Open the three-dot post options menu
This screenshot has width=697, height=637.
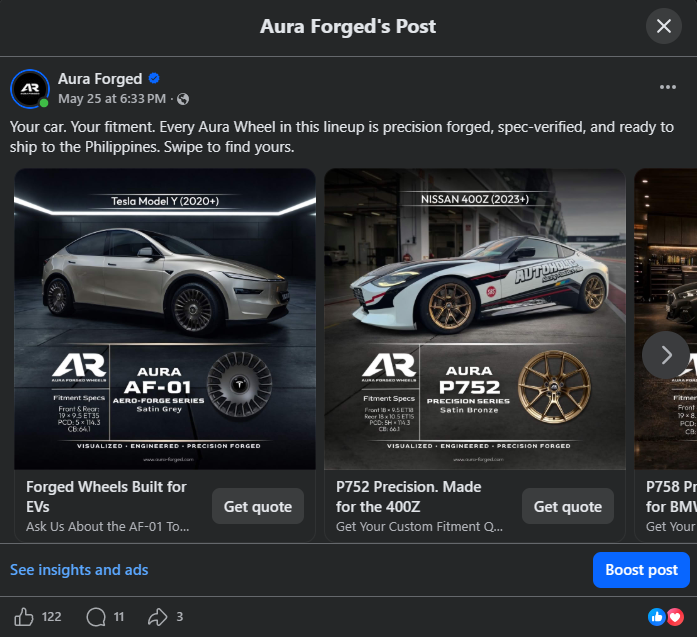668,87
